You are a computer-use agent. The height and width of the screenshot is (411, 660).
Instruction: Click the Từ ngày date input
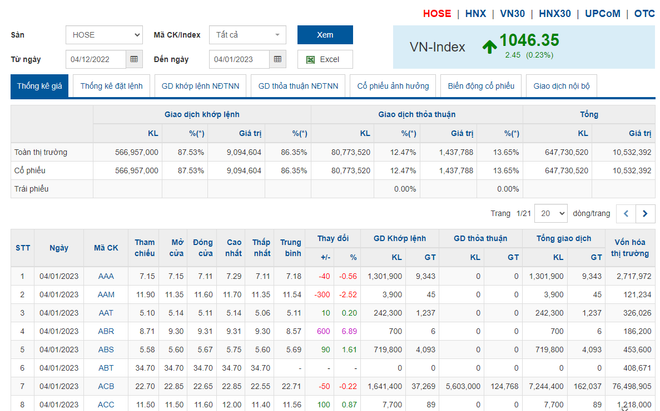point(96,59)
